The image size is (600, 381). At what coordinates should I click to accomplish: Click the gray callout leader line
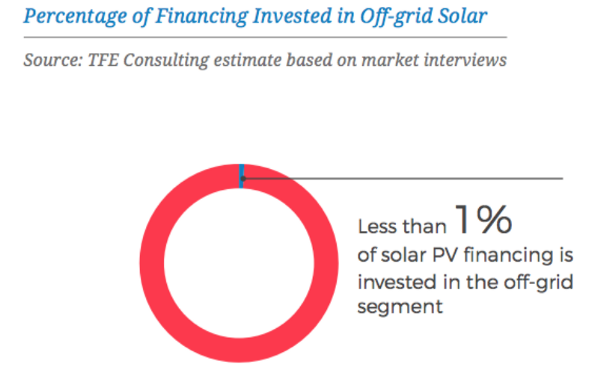pyautogui.click(x=404, y=178)
